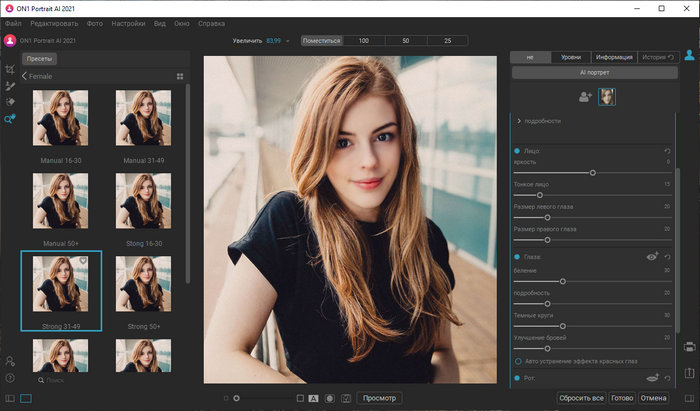Click the add face icon
The height and width of the screenshot is (411, 700).
coord(584,96)
